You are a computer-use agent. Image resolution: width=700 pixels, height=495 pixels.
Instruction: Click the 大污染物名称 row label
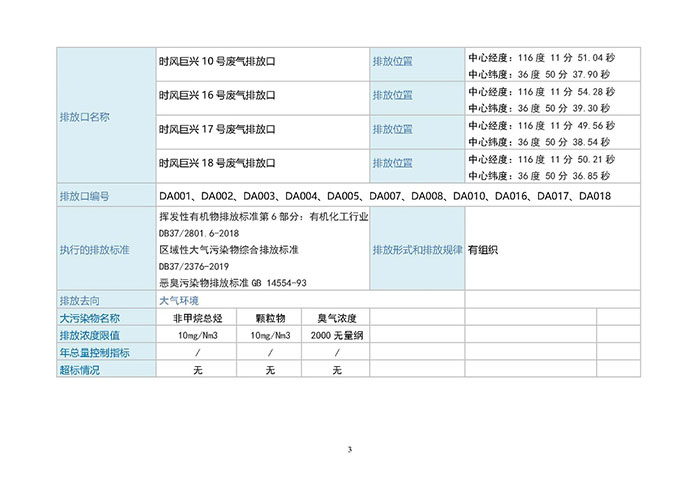pyautogui.click(x=106, y=317)
